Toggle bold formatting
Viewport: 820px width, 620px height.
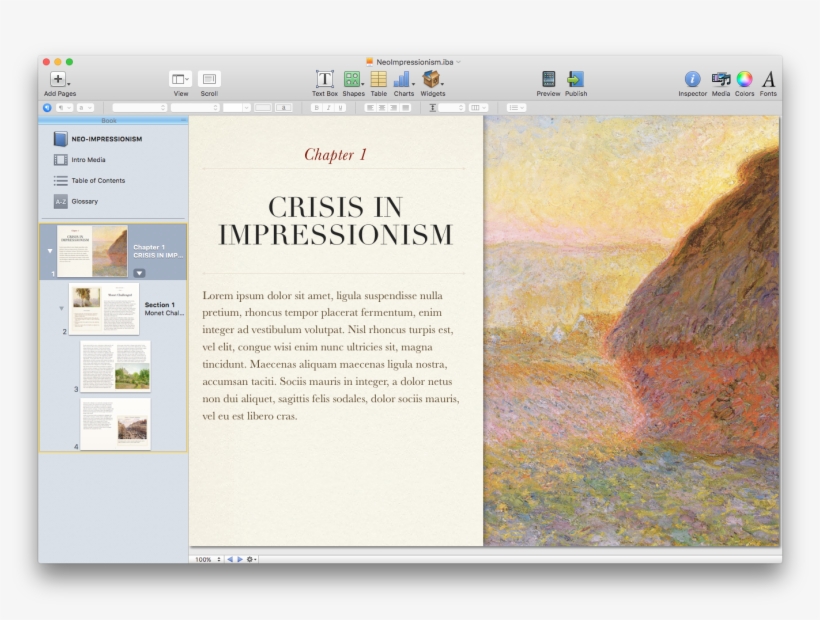pos(316,106)
